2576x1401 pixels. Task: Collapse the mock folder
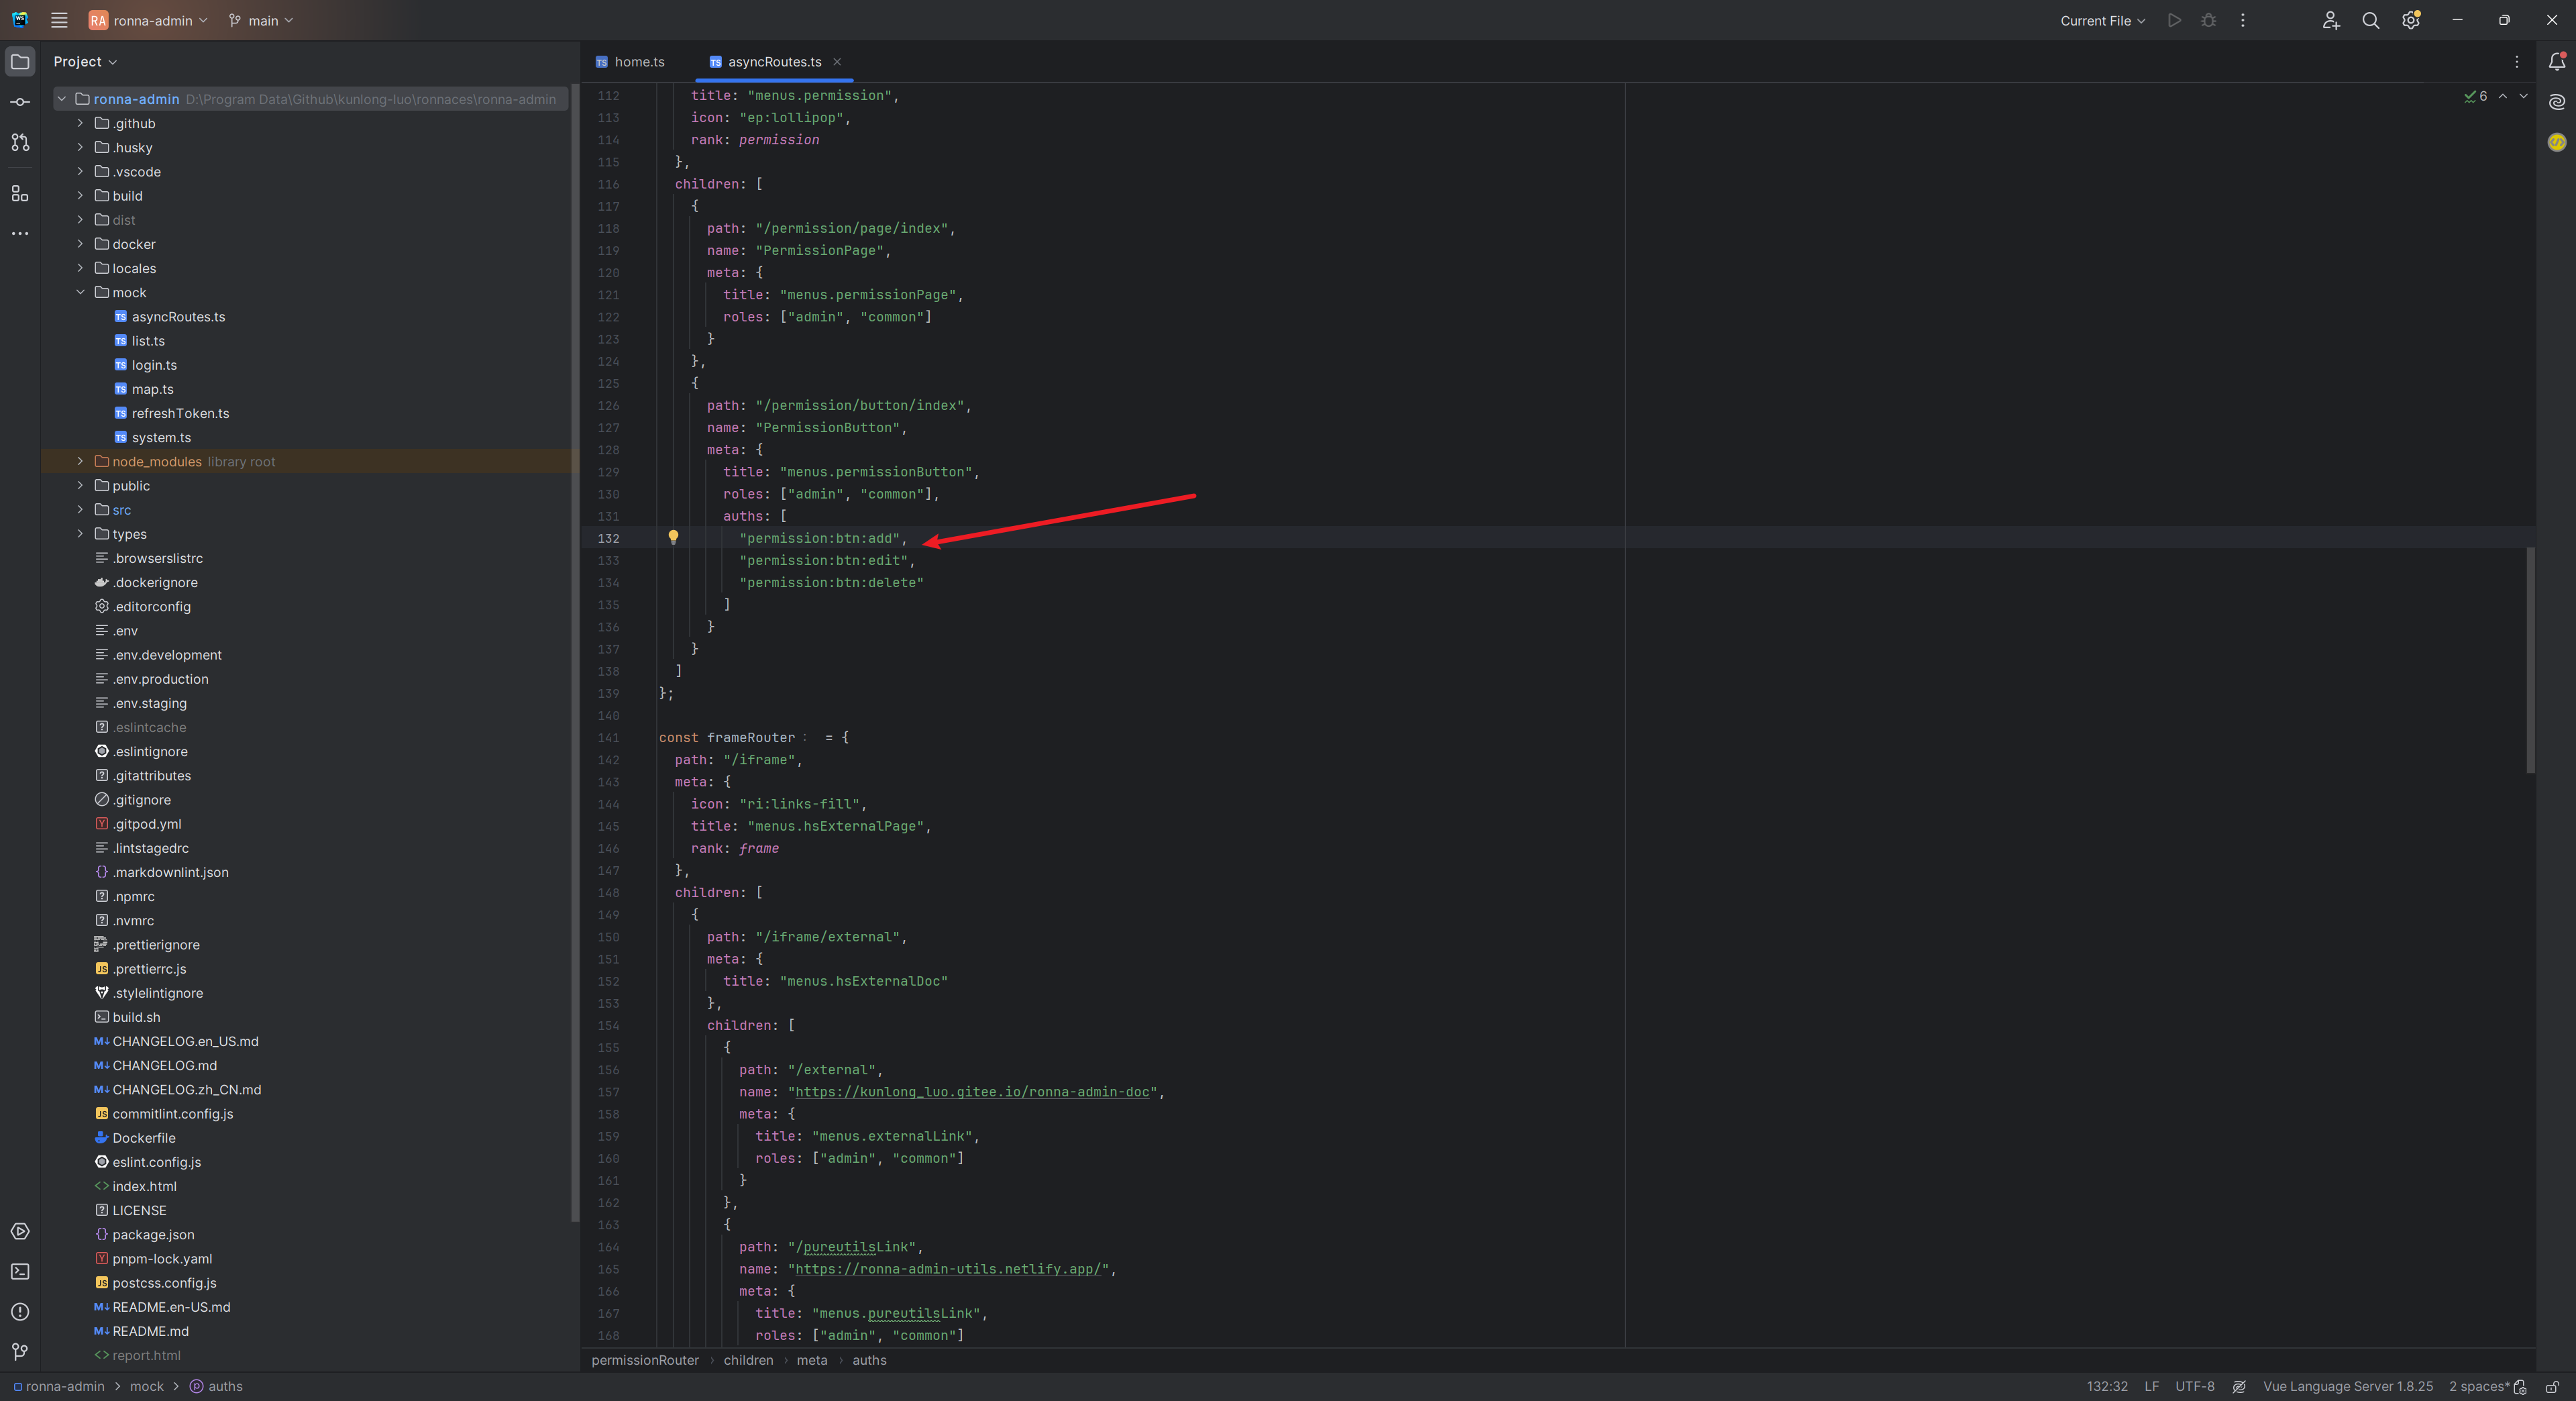click(x=81, y=292)
